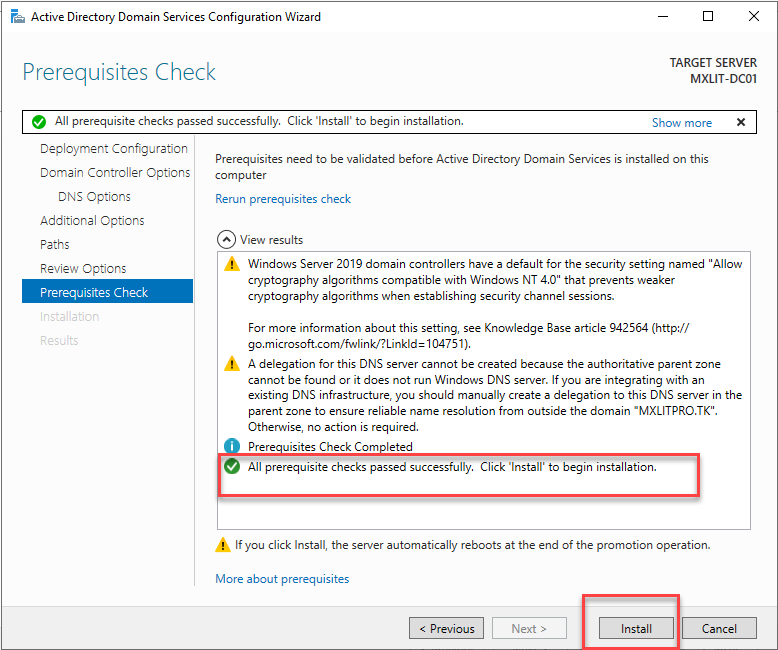This screenshot has height=650, width=778.
Task: Open More about prerequisites link
Action: pos(282,579)
